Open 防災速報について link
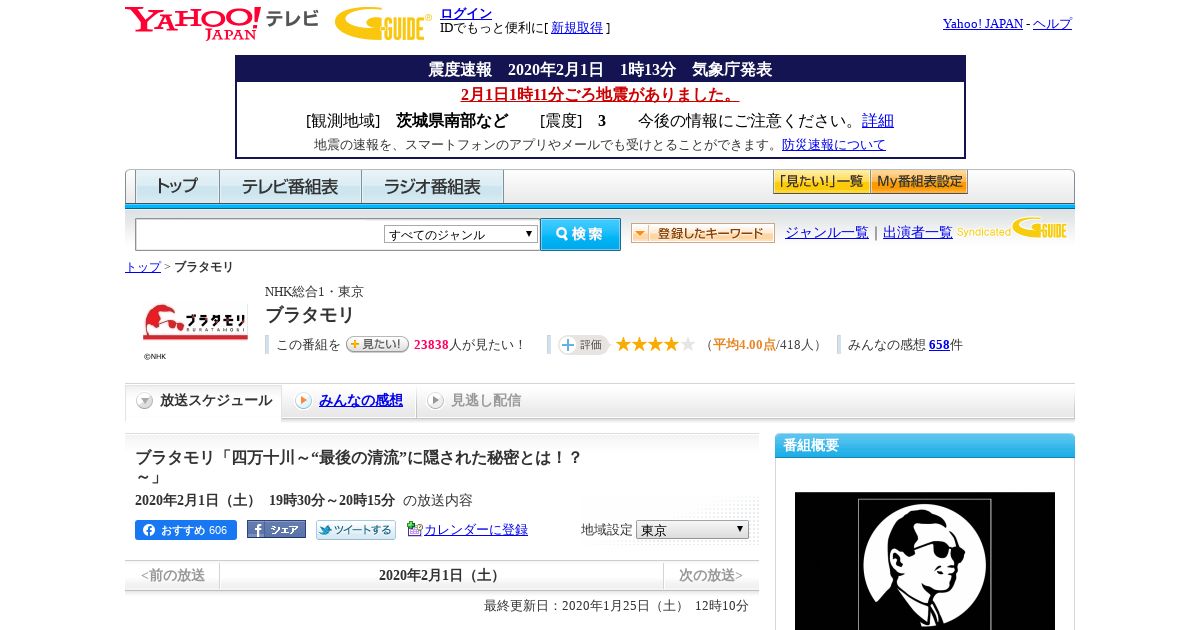1200x630 pixels. pyautogui.click(x=834, y=145)
